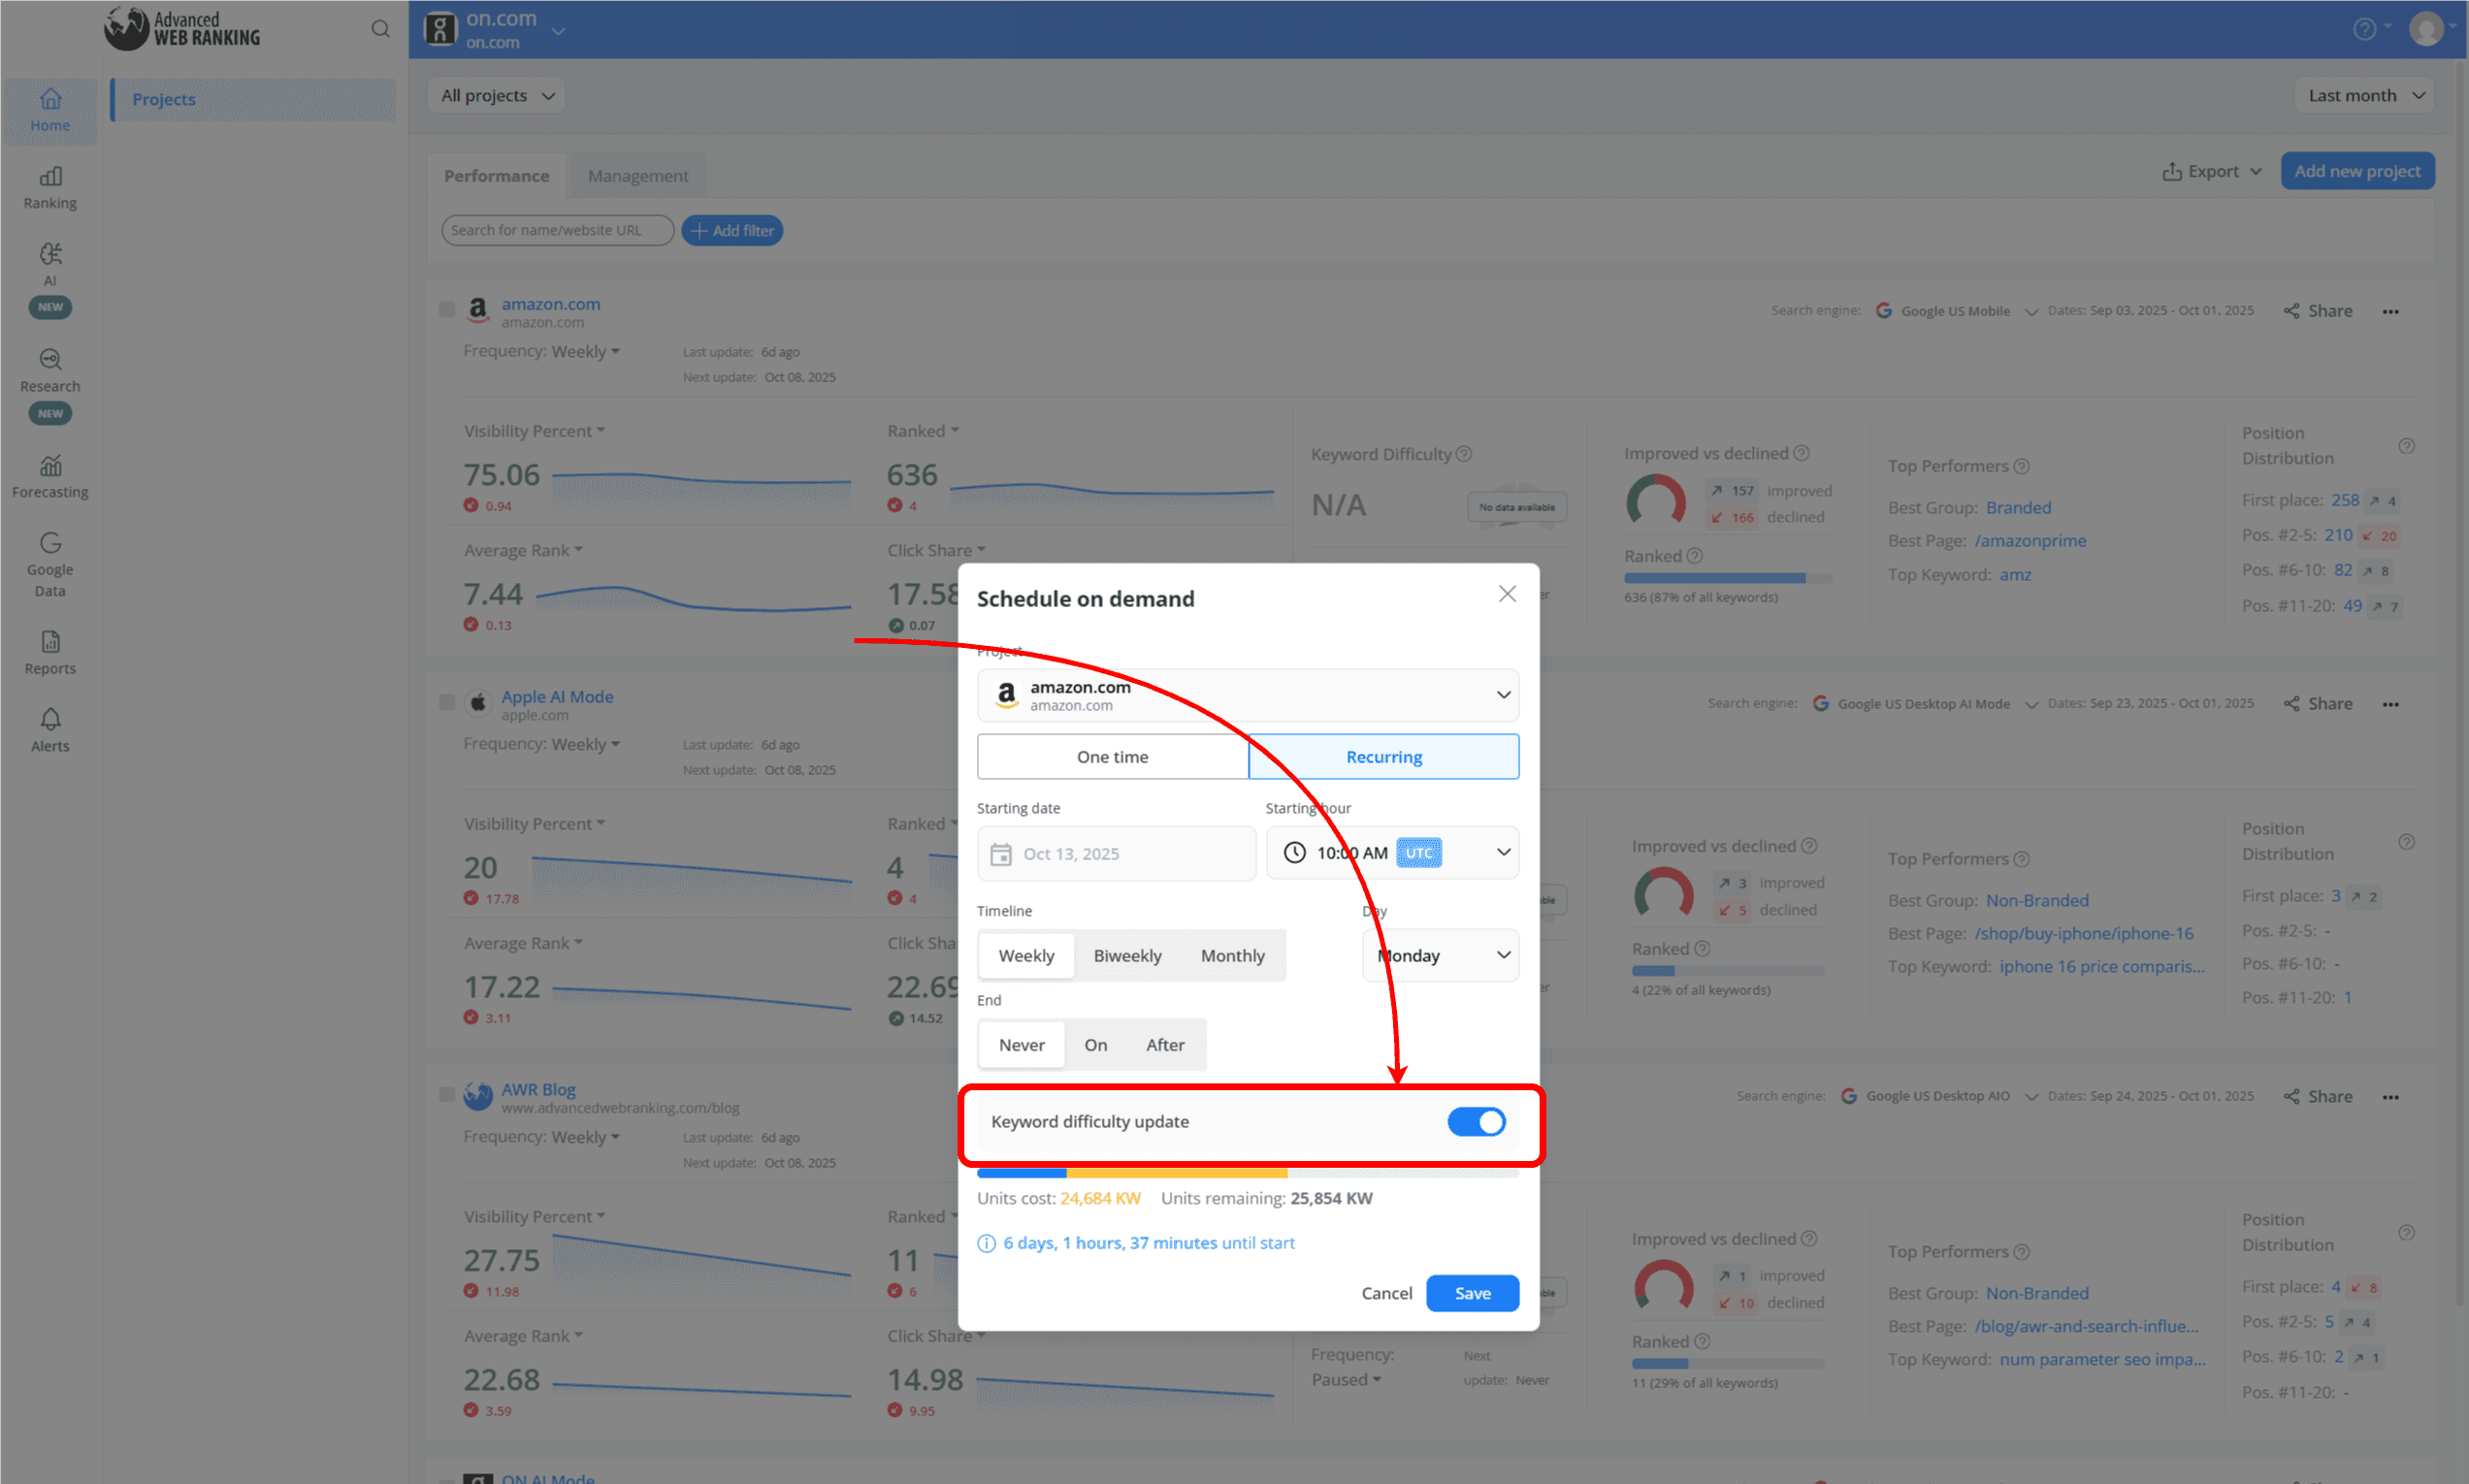Select the Apple AI Mode project checkbox
Screen dimensions: 2469x1484
click(x=447, y=702)
